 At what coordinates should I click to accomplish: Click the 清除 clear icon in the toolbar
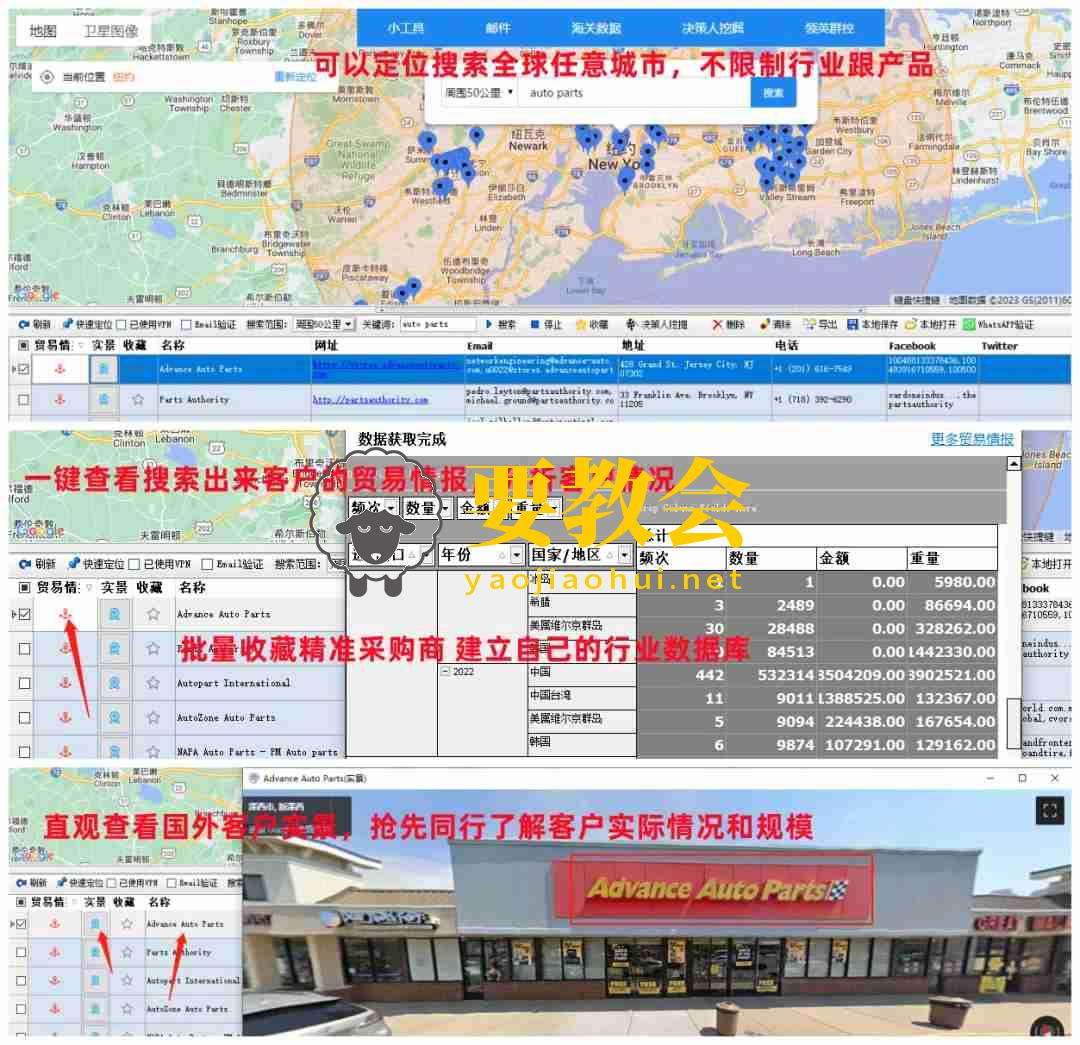click(765, 324)
